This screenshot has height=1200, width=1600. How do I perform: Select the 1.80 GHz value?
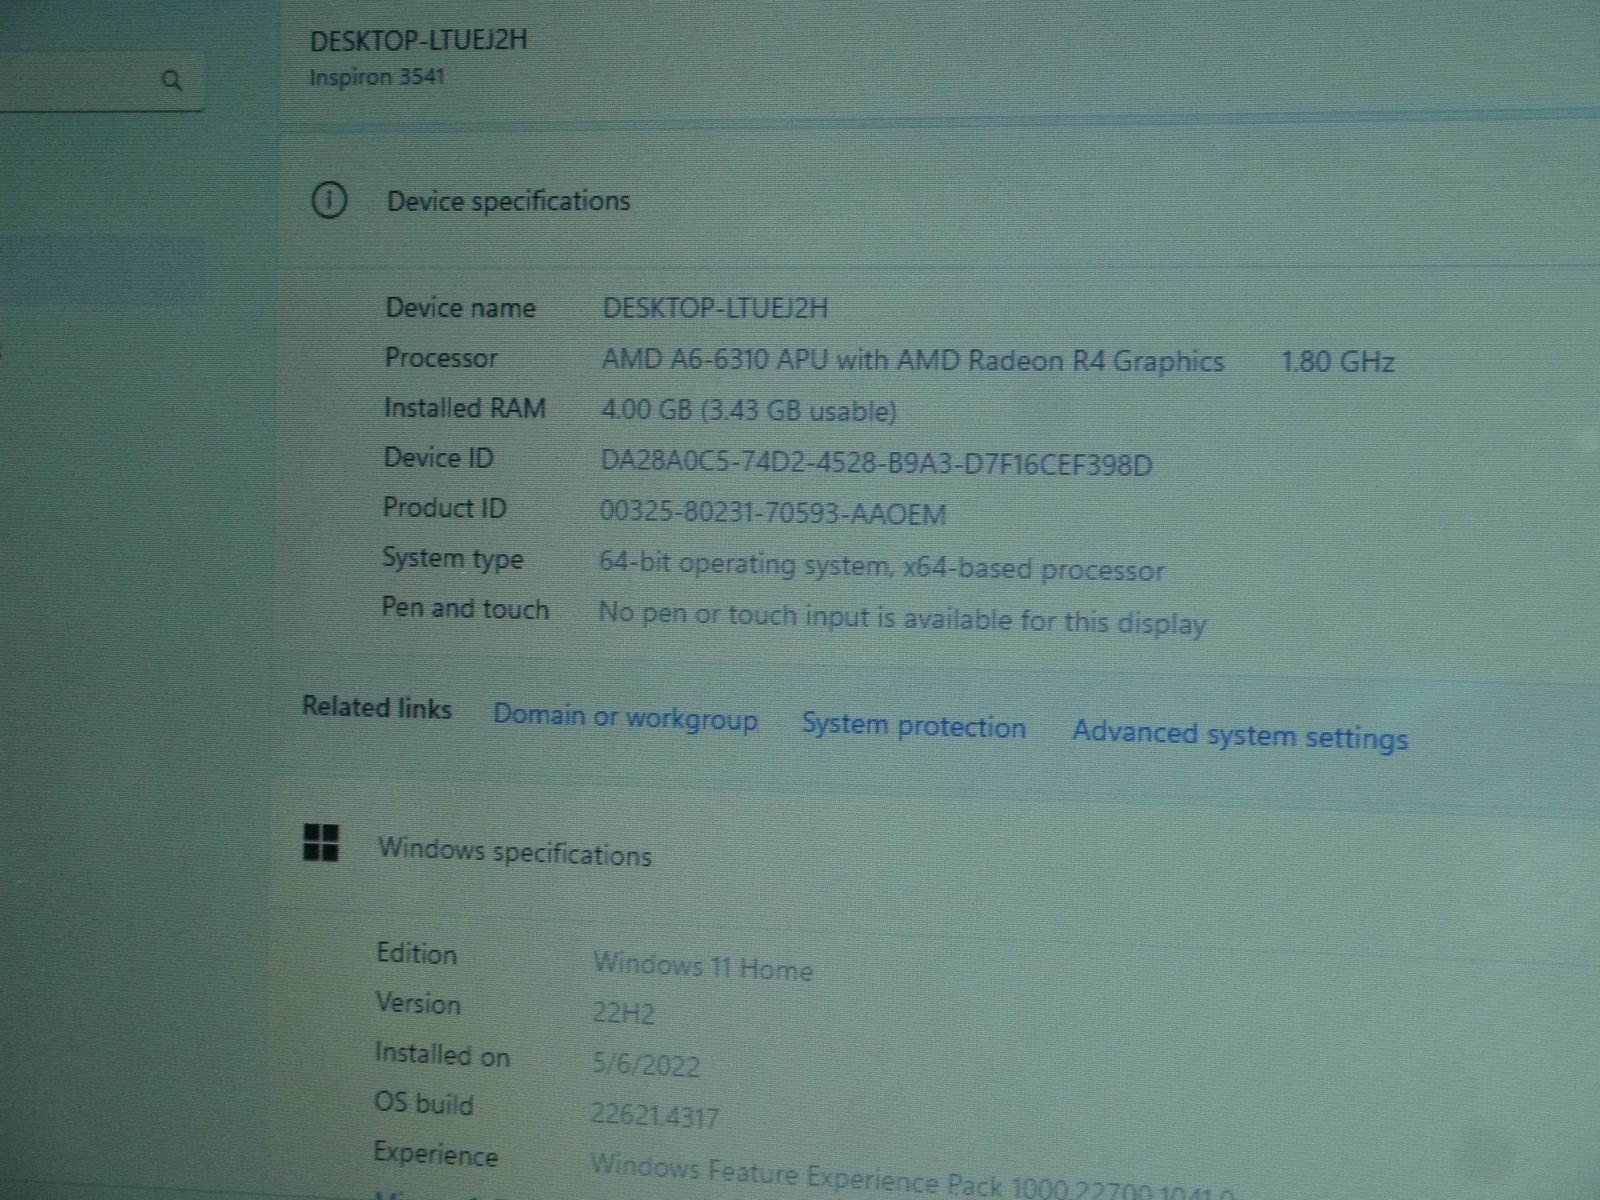1338,361
